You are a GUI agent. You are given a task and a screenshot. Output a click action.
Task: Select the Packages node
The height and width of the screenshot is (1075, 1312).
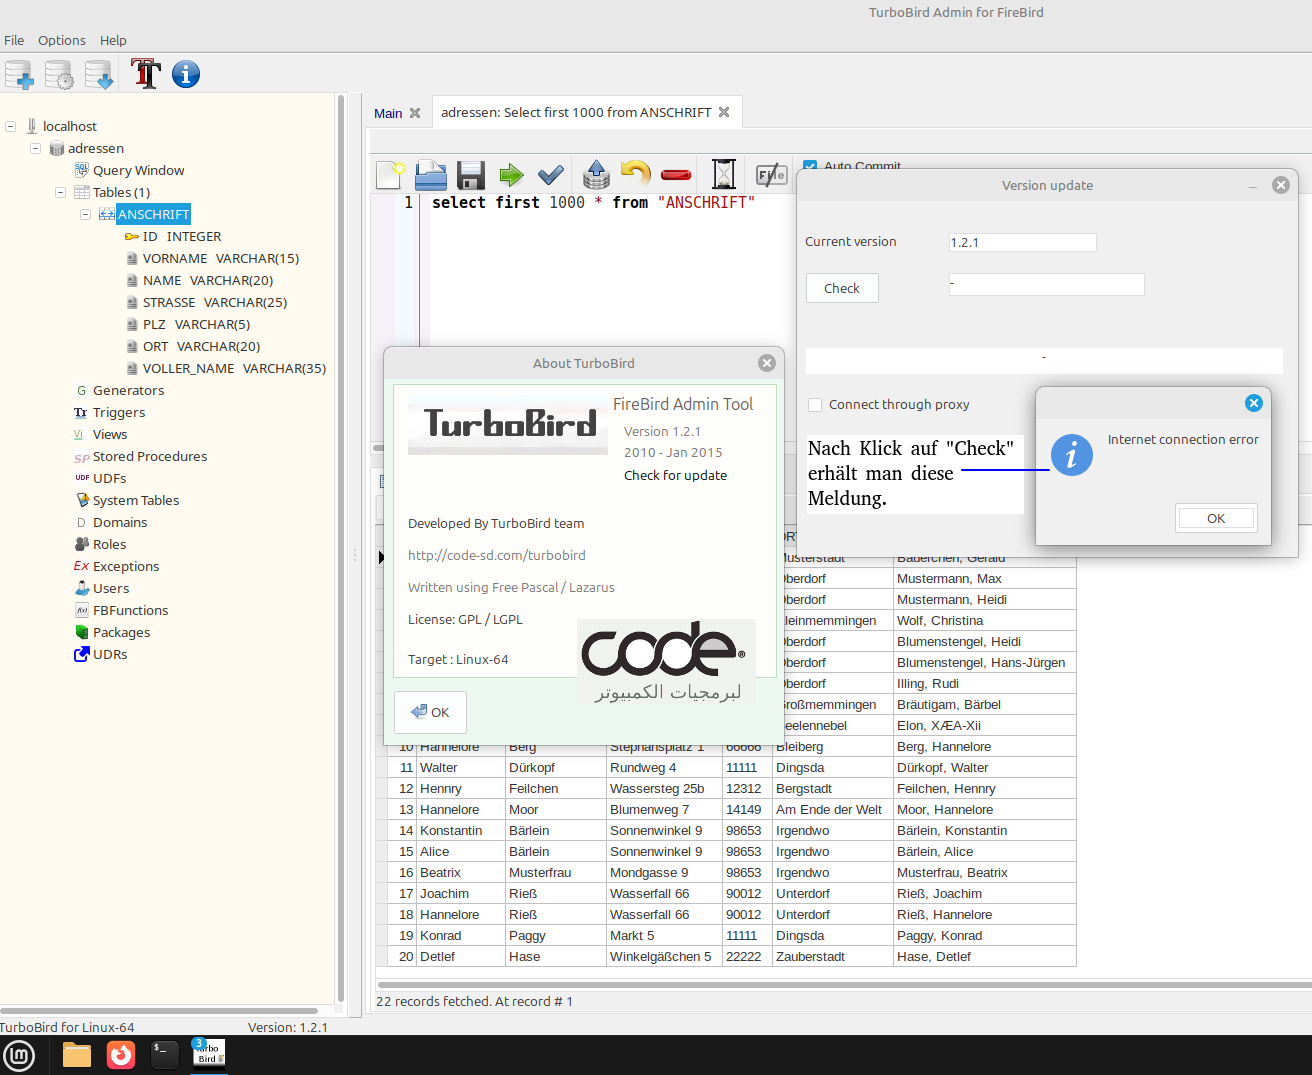click(121, 633)
